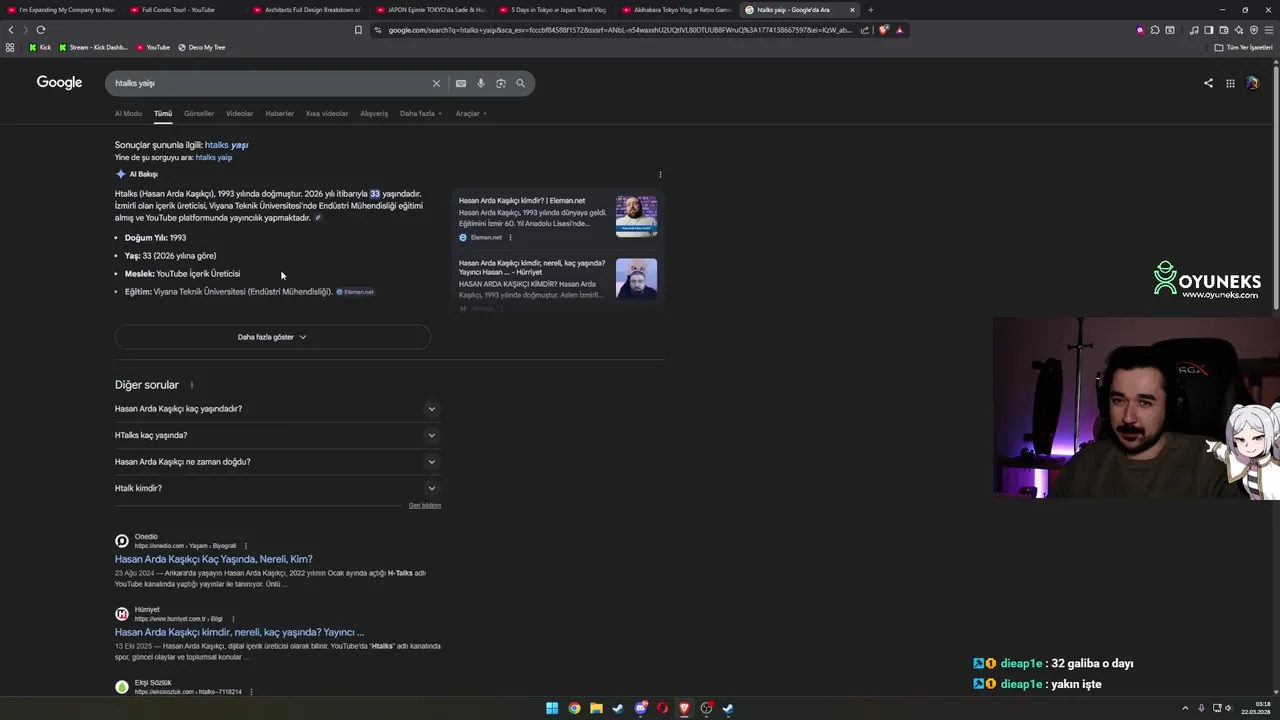Open the Brave VPN shield icon
1280x720 pixels.
[1254, 30]
